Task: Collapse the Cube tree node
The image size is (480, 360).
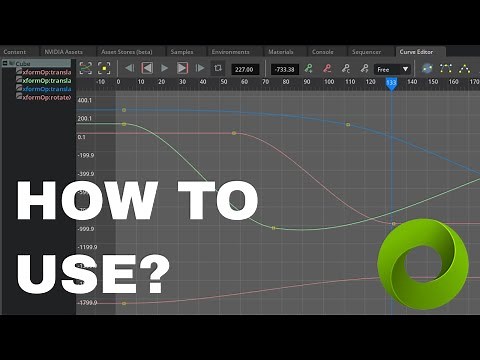Action: [5, 63]
